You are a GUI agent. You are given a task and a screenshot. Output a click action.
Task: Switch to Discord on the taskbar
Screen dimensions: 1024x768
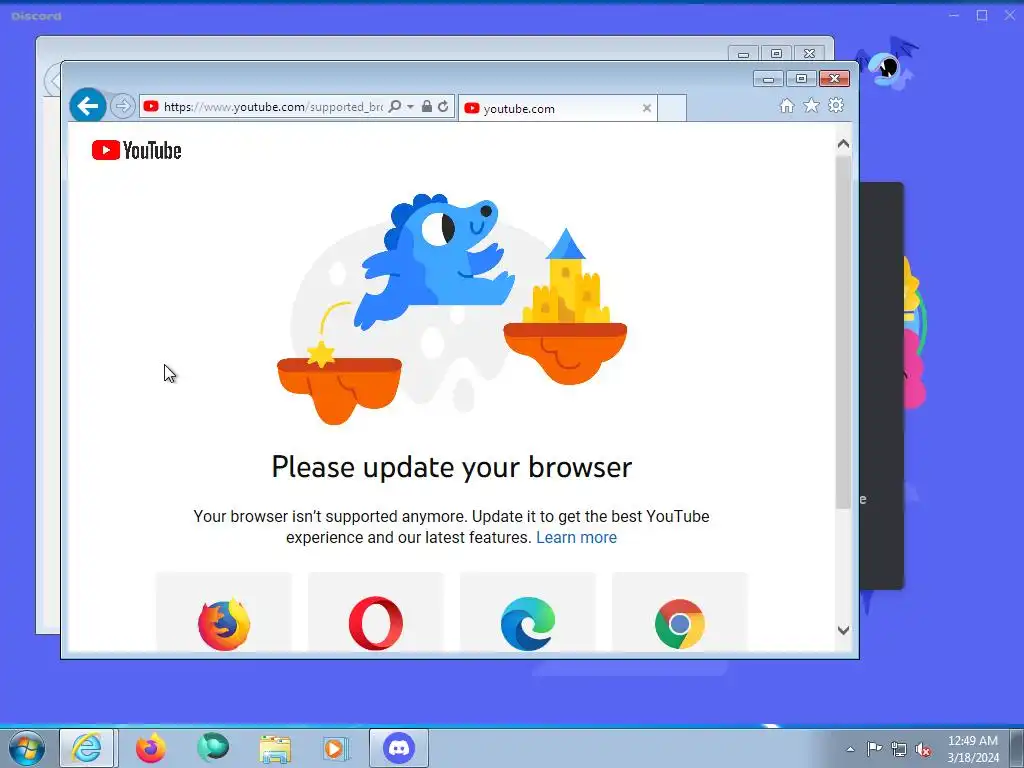tap(399, 748)
